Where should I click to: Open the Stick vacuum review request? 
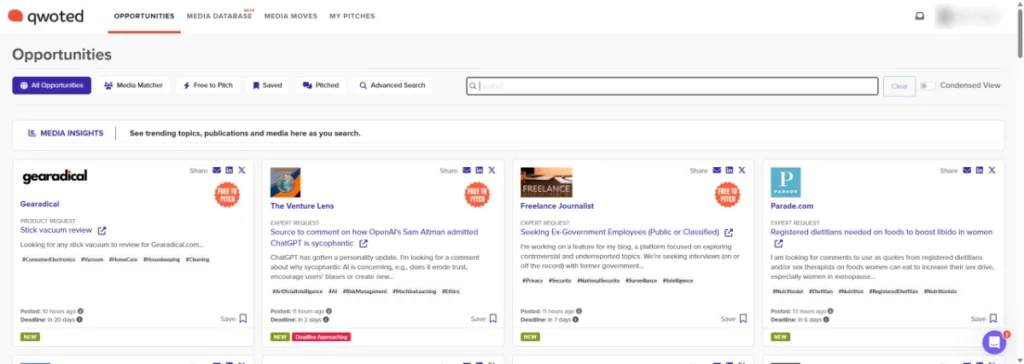[57, 230]
